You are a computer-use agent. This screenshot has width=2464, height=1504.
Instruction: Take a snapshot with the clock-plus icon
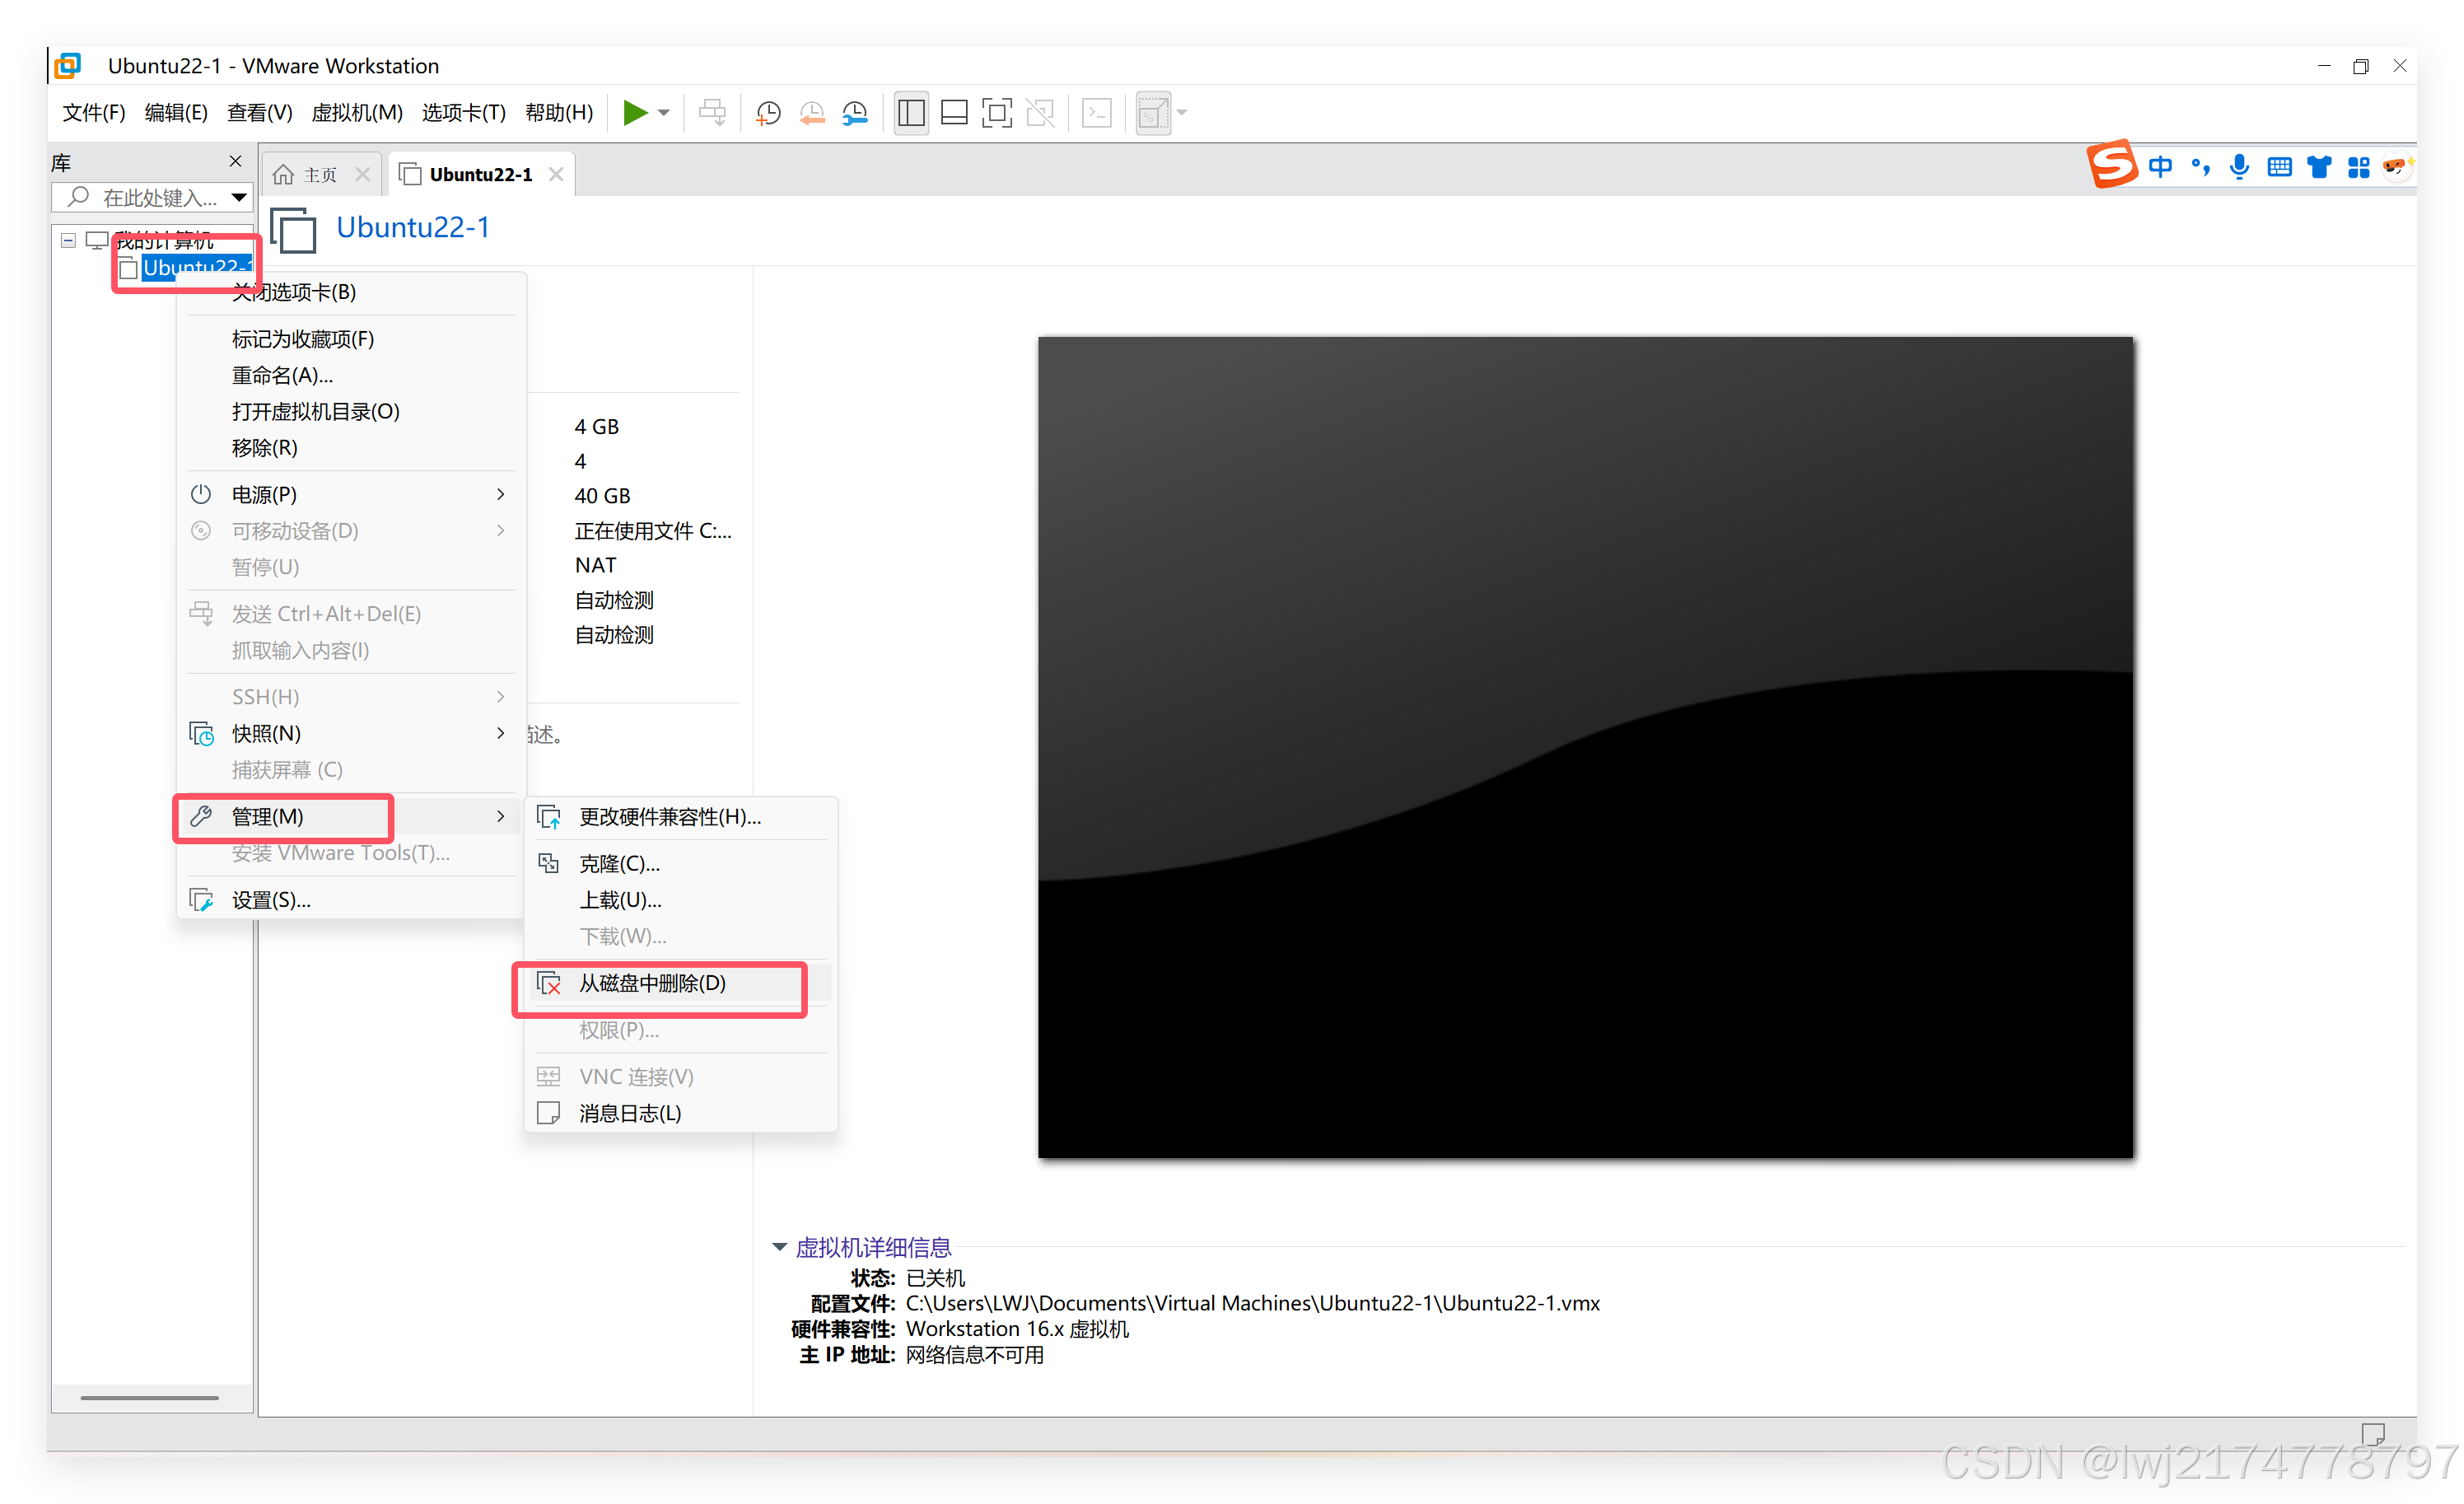(768, 113)
